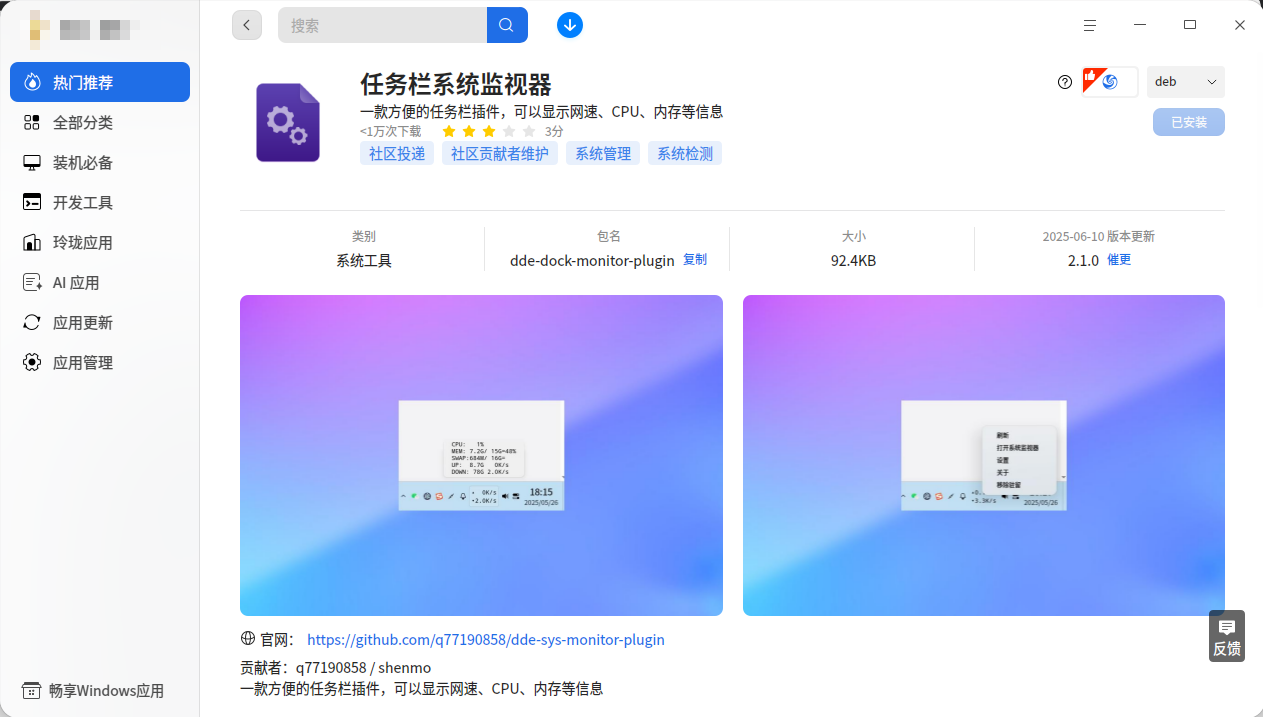The height and width of the screenshot is (717, 1263).
Task: Click 催更 next to version 2.1.0
Action: (x=1119, y=259)
